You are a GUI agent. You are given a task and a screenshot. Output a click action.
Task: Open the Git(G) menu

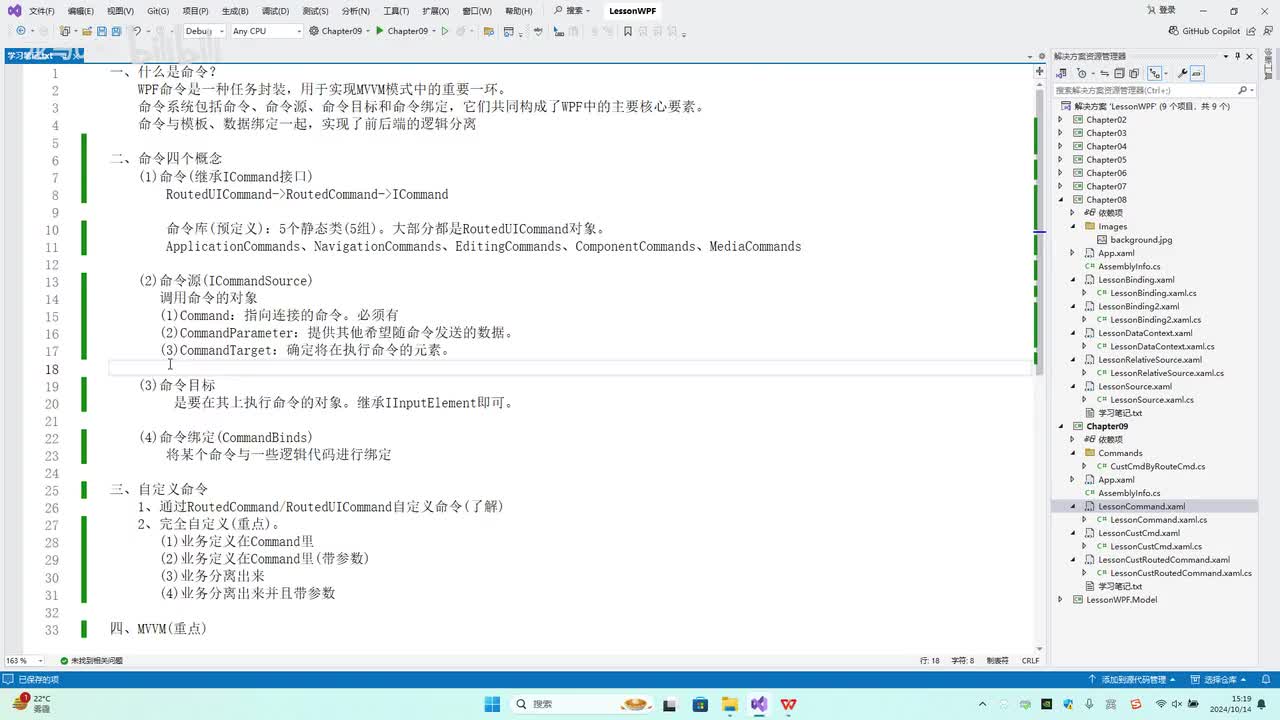coord(158,11)
